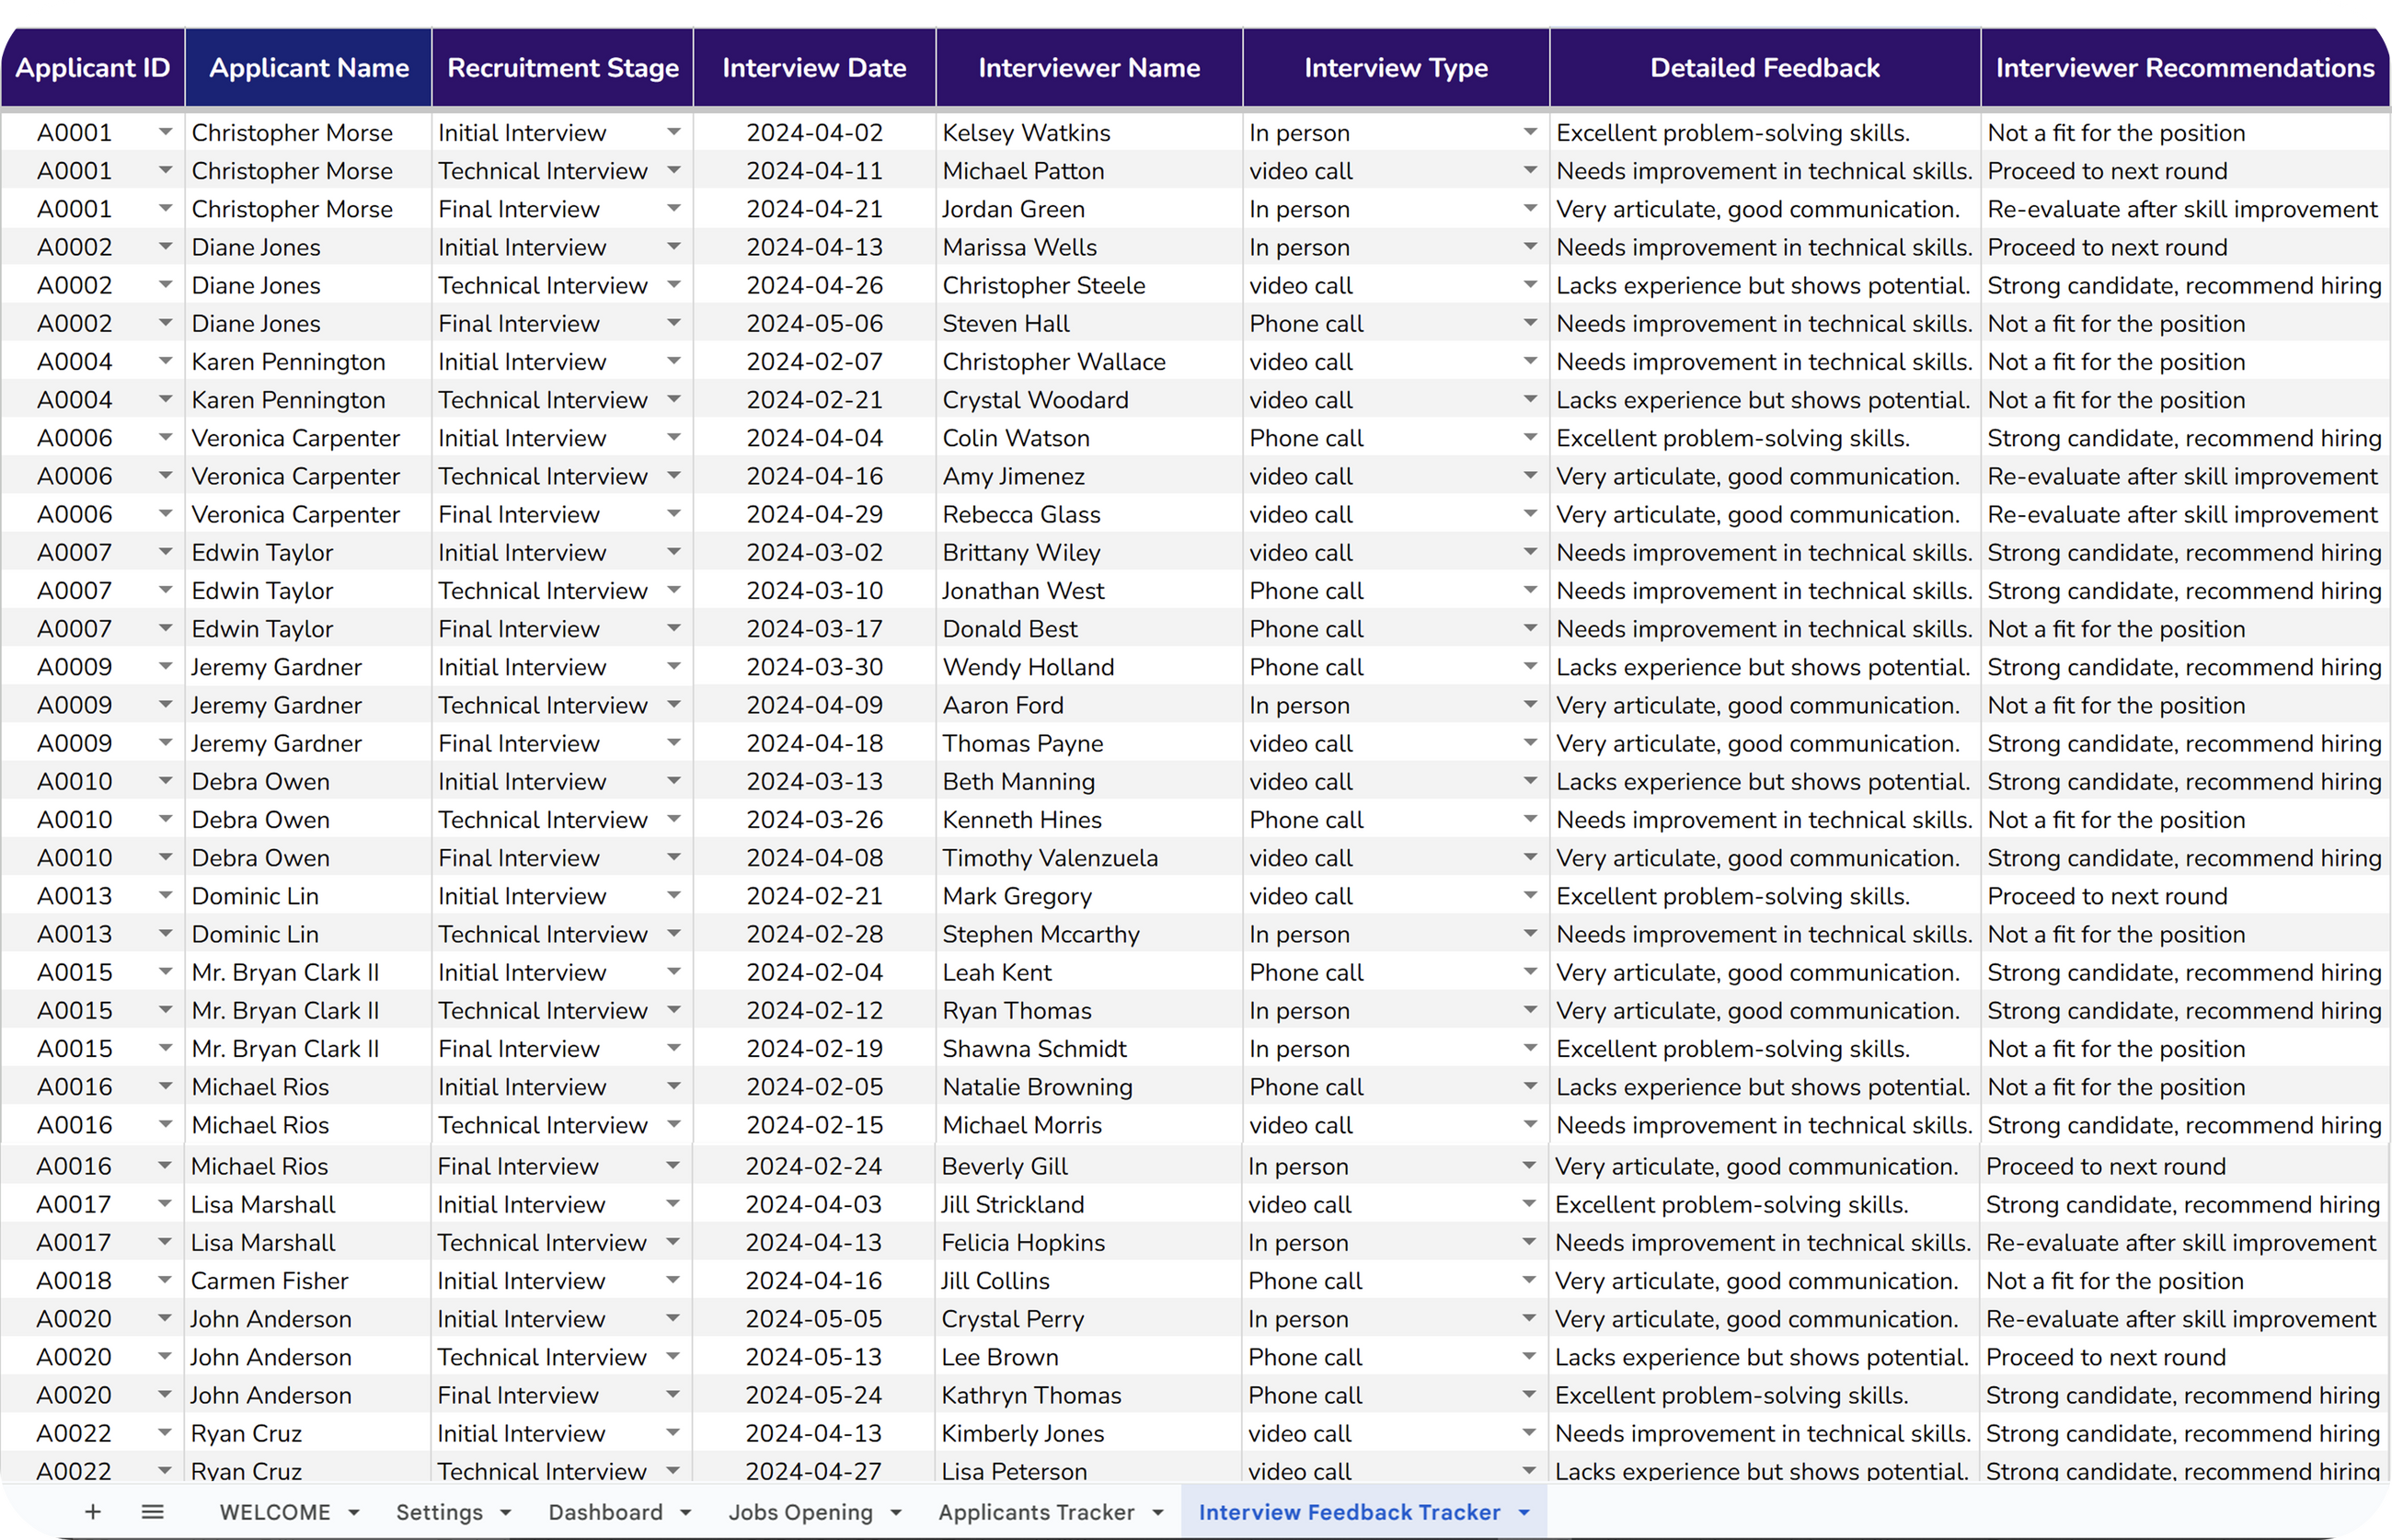Open the Applicants Tracker tab dropdown arrow
Image resolution: width=2392 pixels, height=1540 pixels.
pos(1157,1513)
